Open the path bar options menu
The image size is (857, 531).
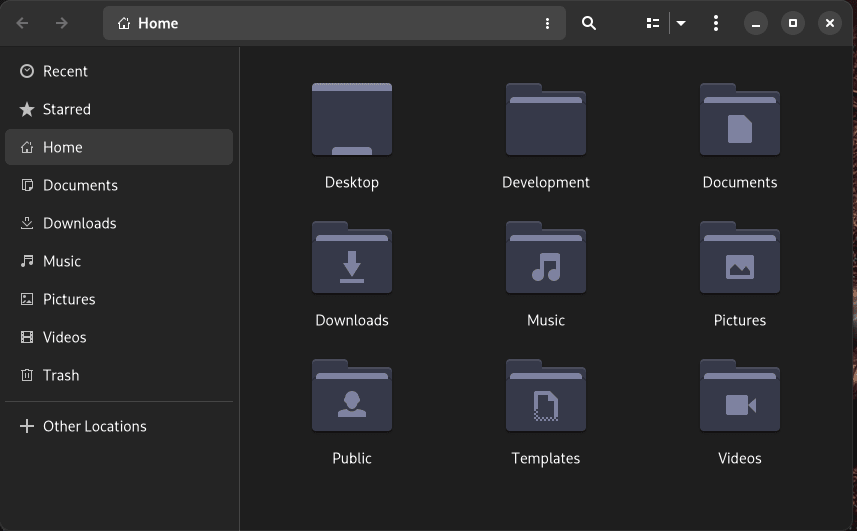tap(547, 23)
